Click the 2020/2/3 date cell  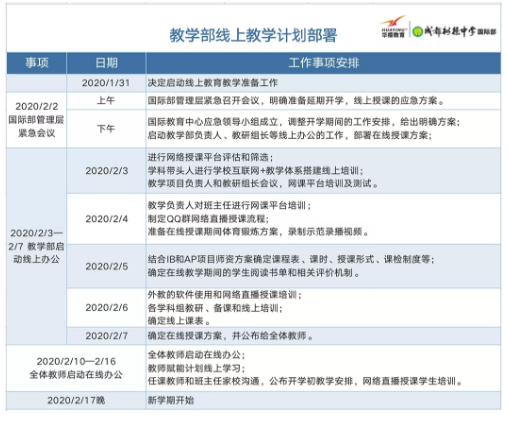106,171
